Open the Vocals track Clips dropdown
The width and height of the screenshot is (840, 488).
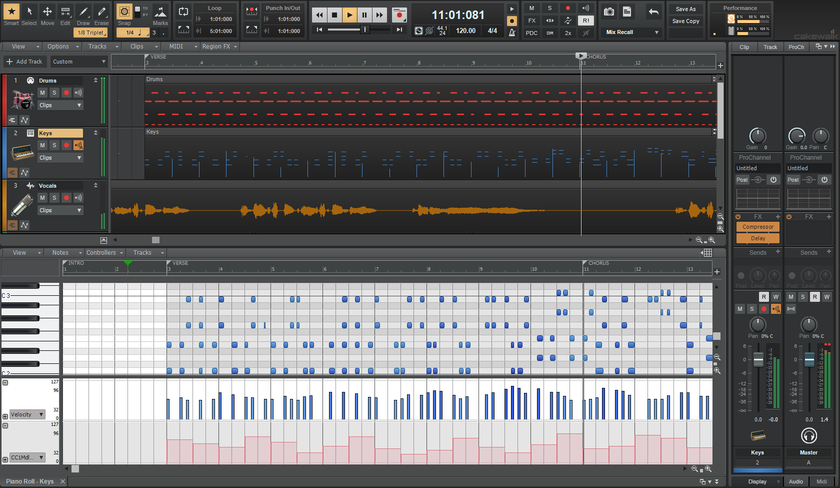[x=60, y=210]
